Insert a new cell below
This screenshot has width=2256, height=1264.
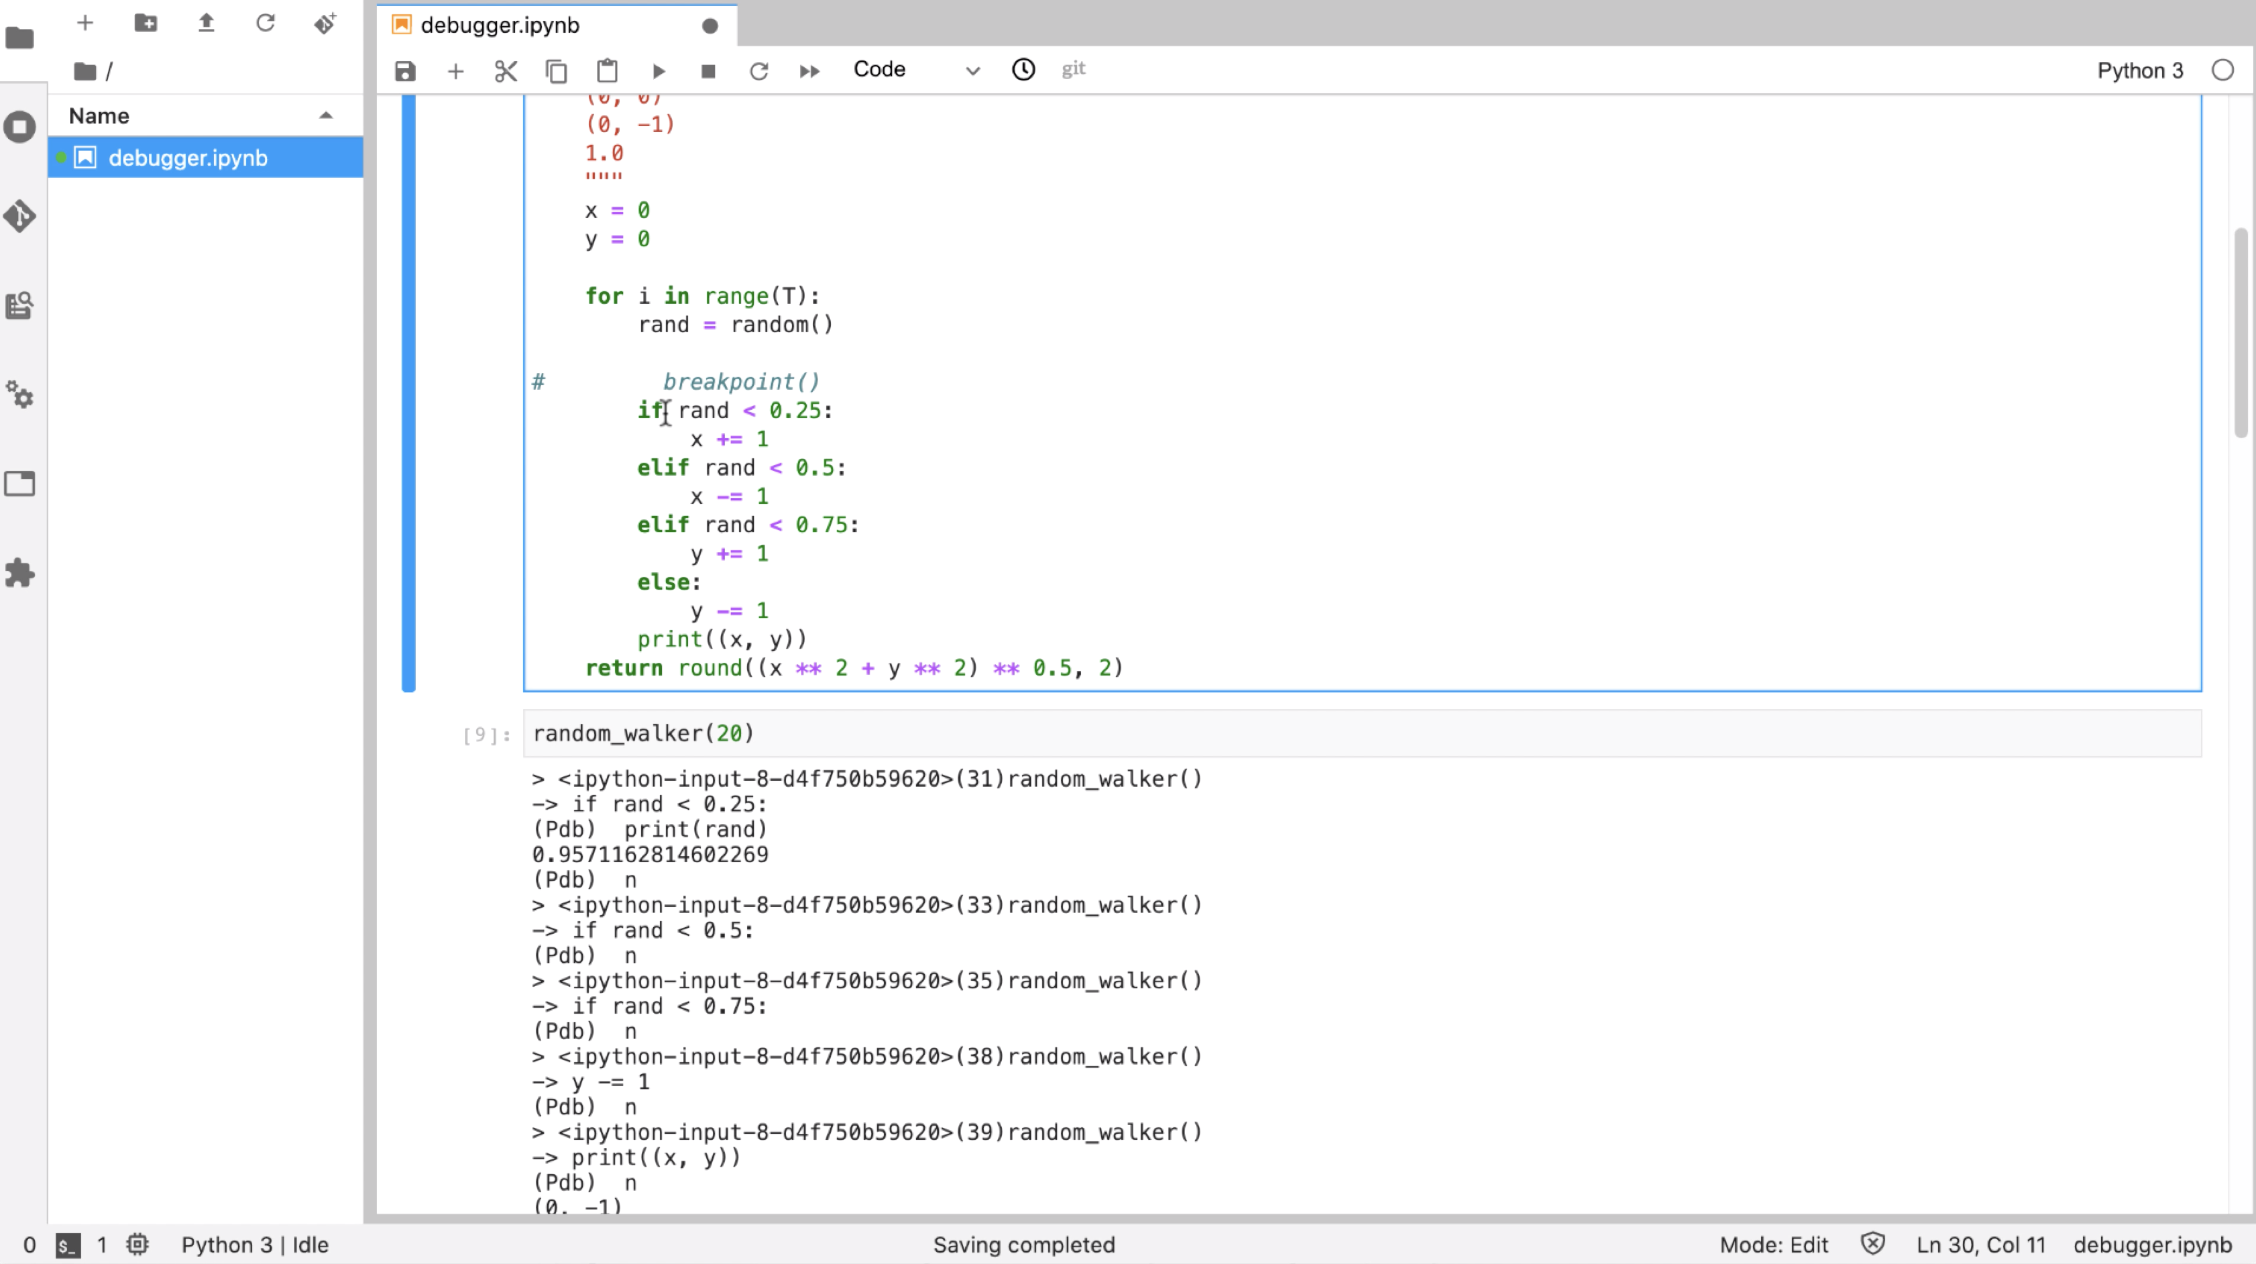455,71
